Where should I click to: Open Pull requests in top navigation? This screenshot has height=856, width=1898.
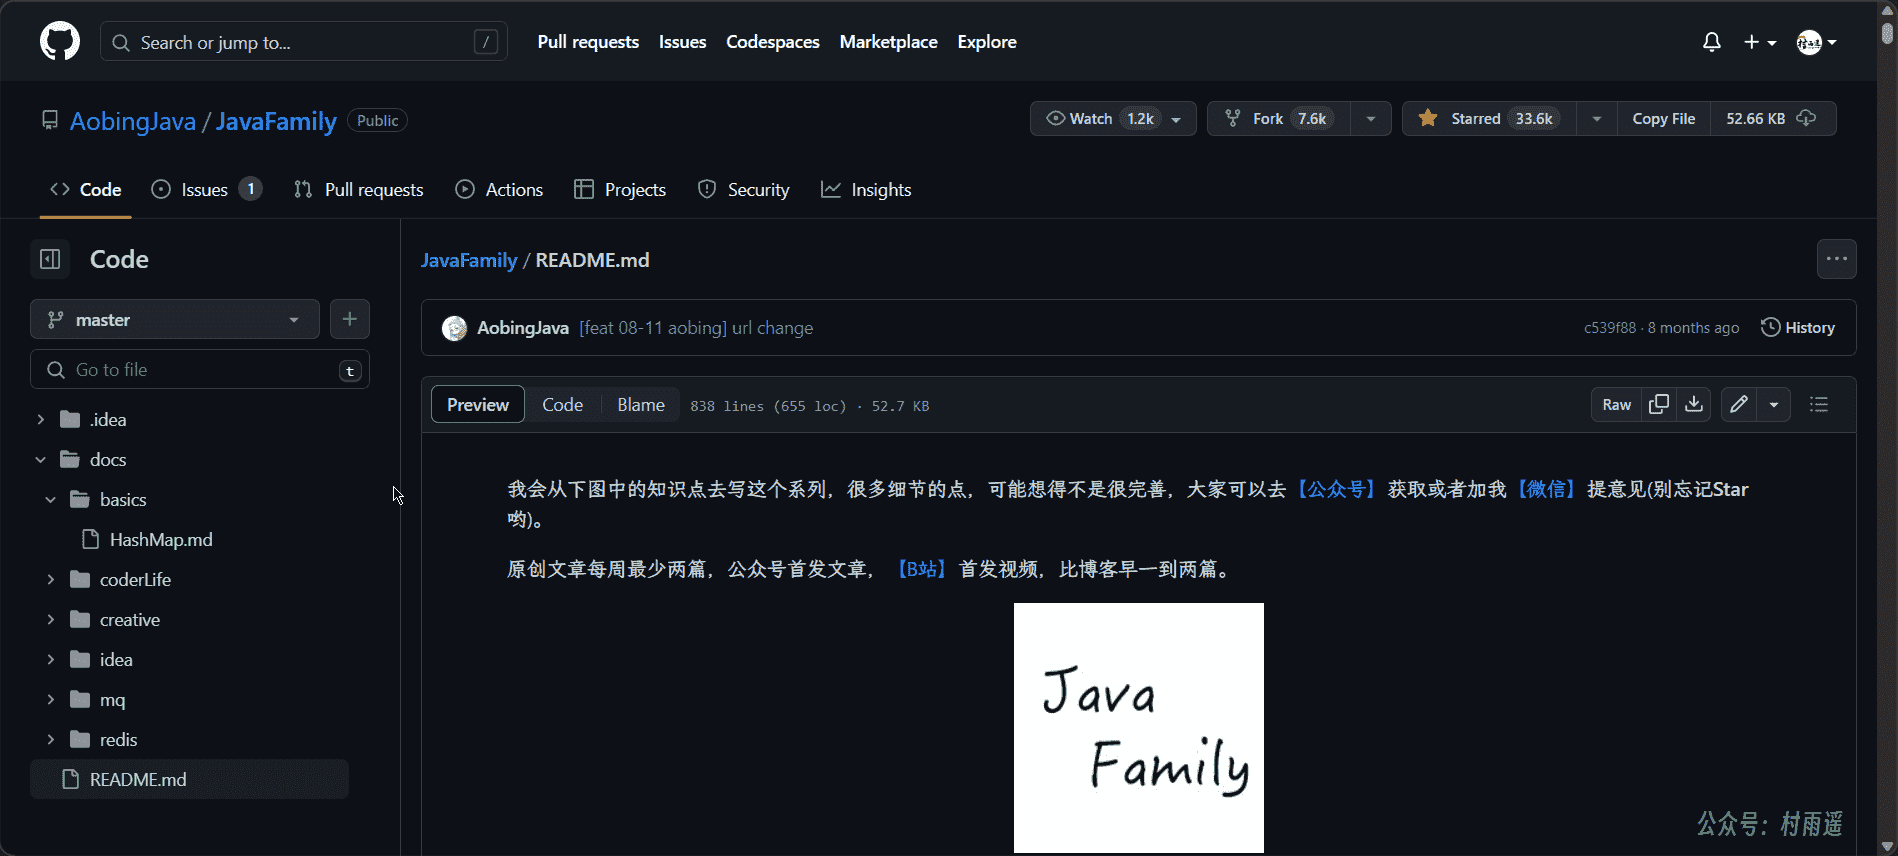(x=588, y=42)
